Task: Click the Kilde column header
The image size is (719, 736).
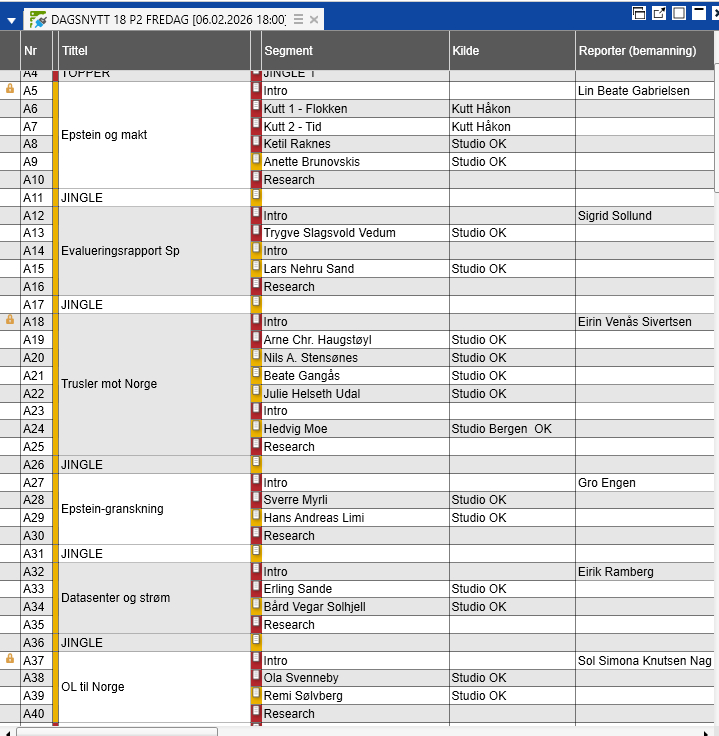Action: (x=510, y=50)
